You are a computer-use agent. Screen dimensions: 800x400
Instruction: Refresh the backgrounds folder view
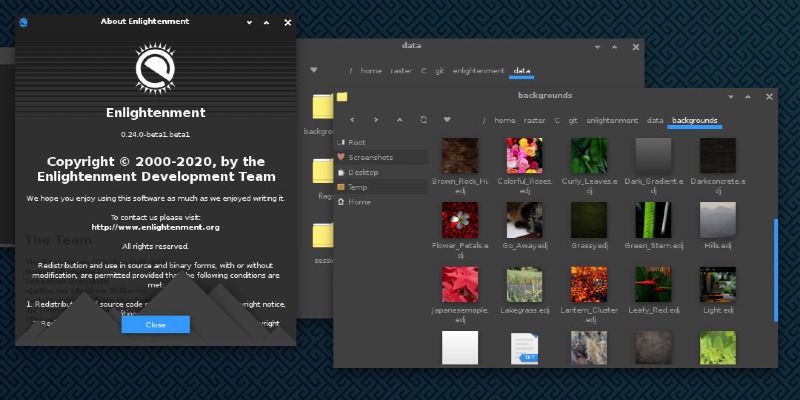coord(424,120)
